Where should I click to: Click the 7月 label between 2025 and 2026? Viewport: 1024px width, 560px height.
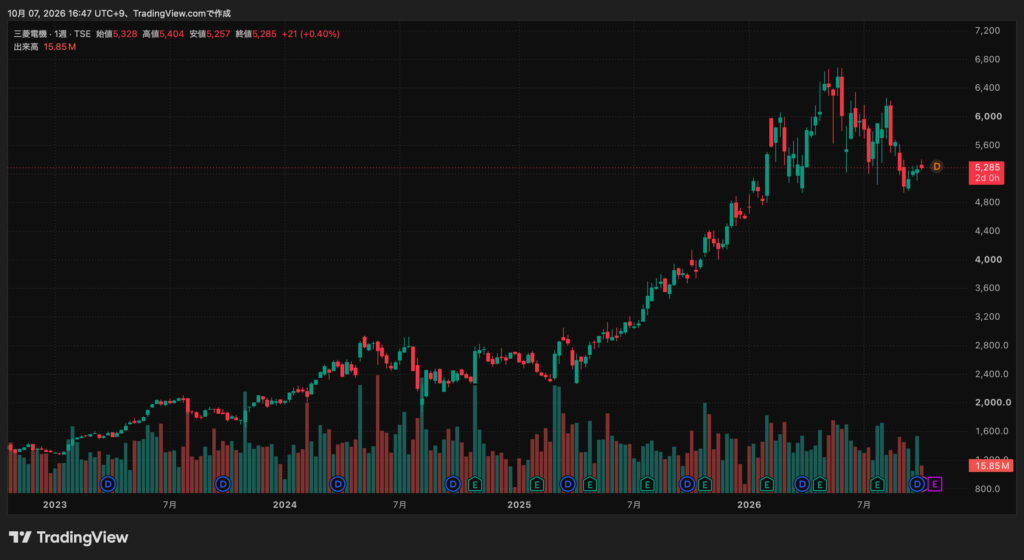[x=633, y=505]
